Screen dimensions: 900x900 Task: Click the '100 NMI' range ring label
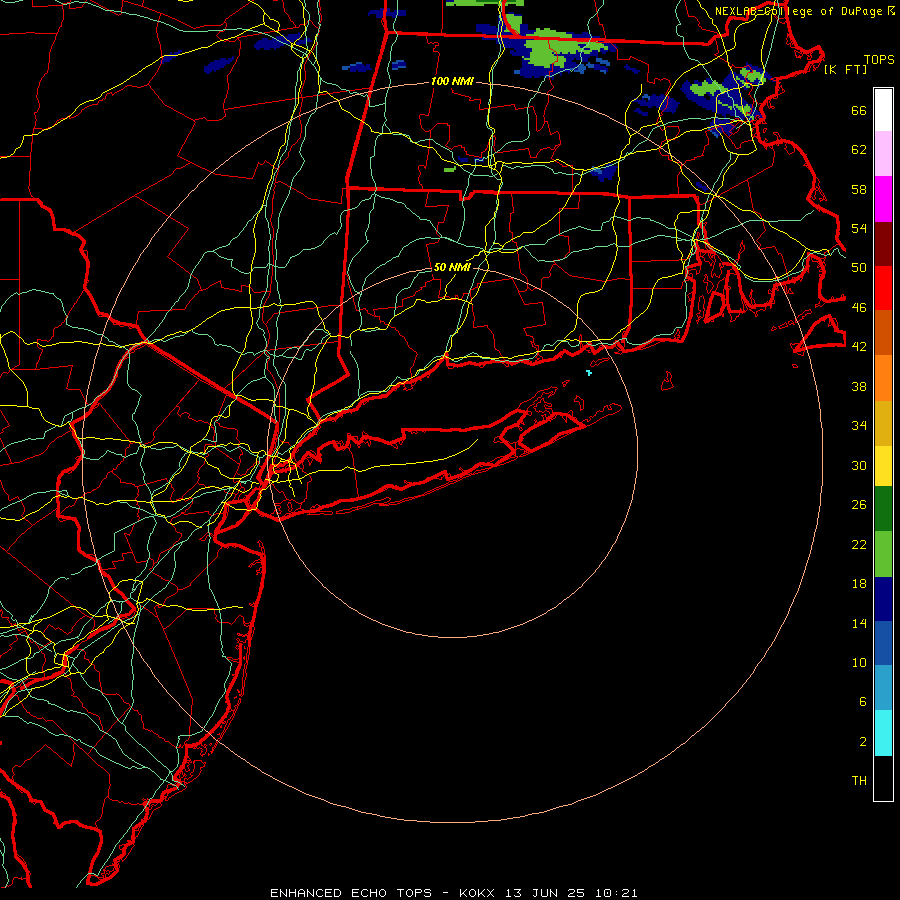click(x=452, y=82)
